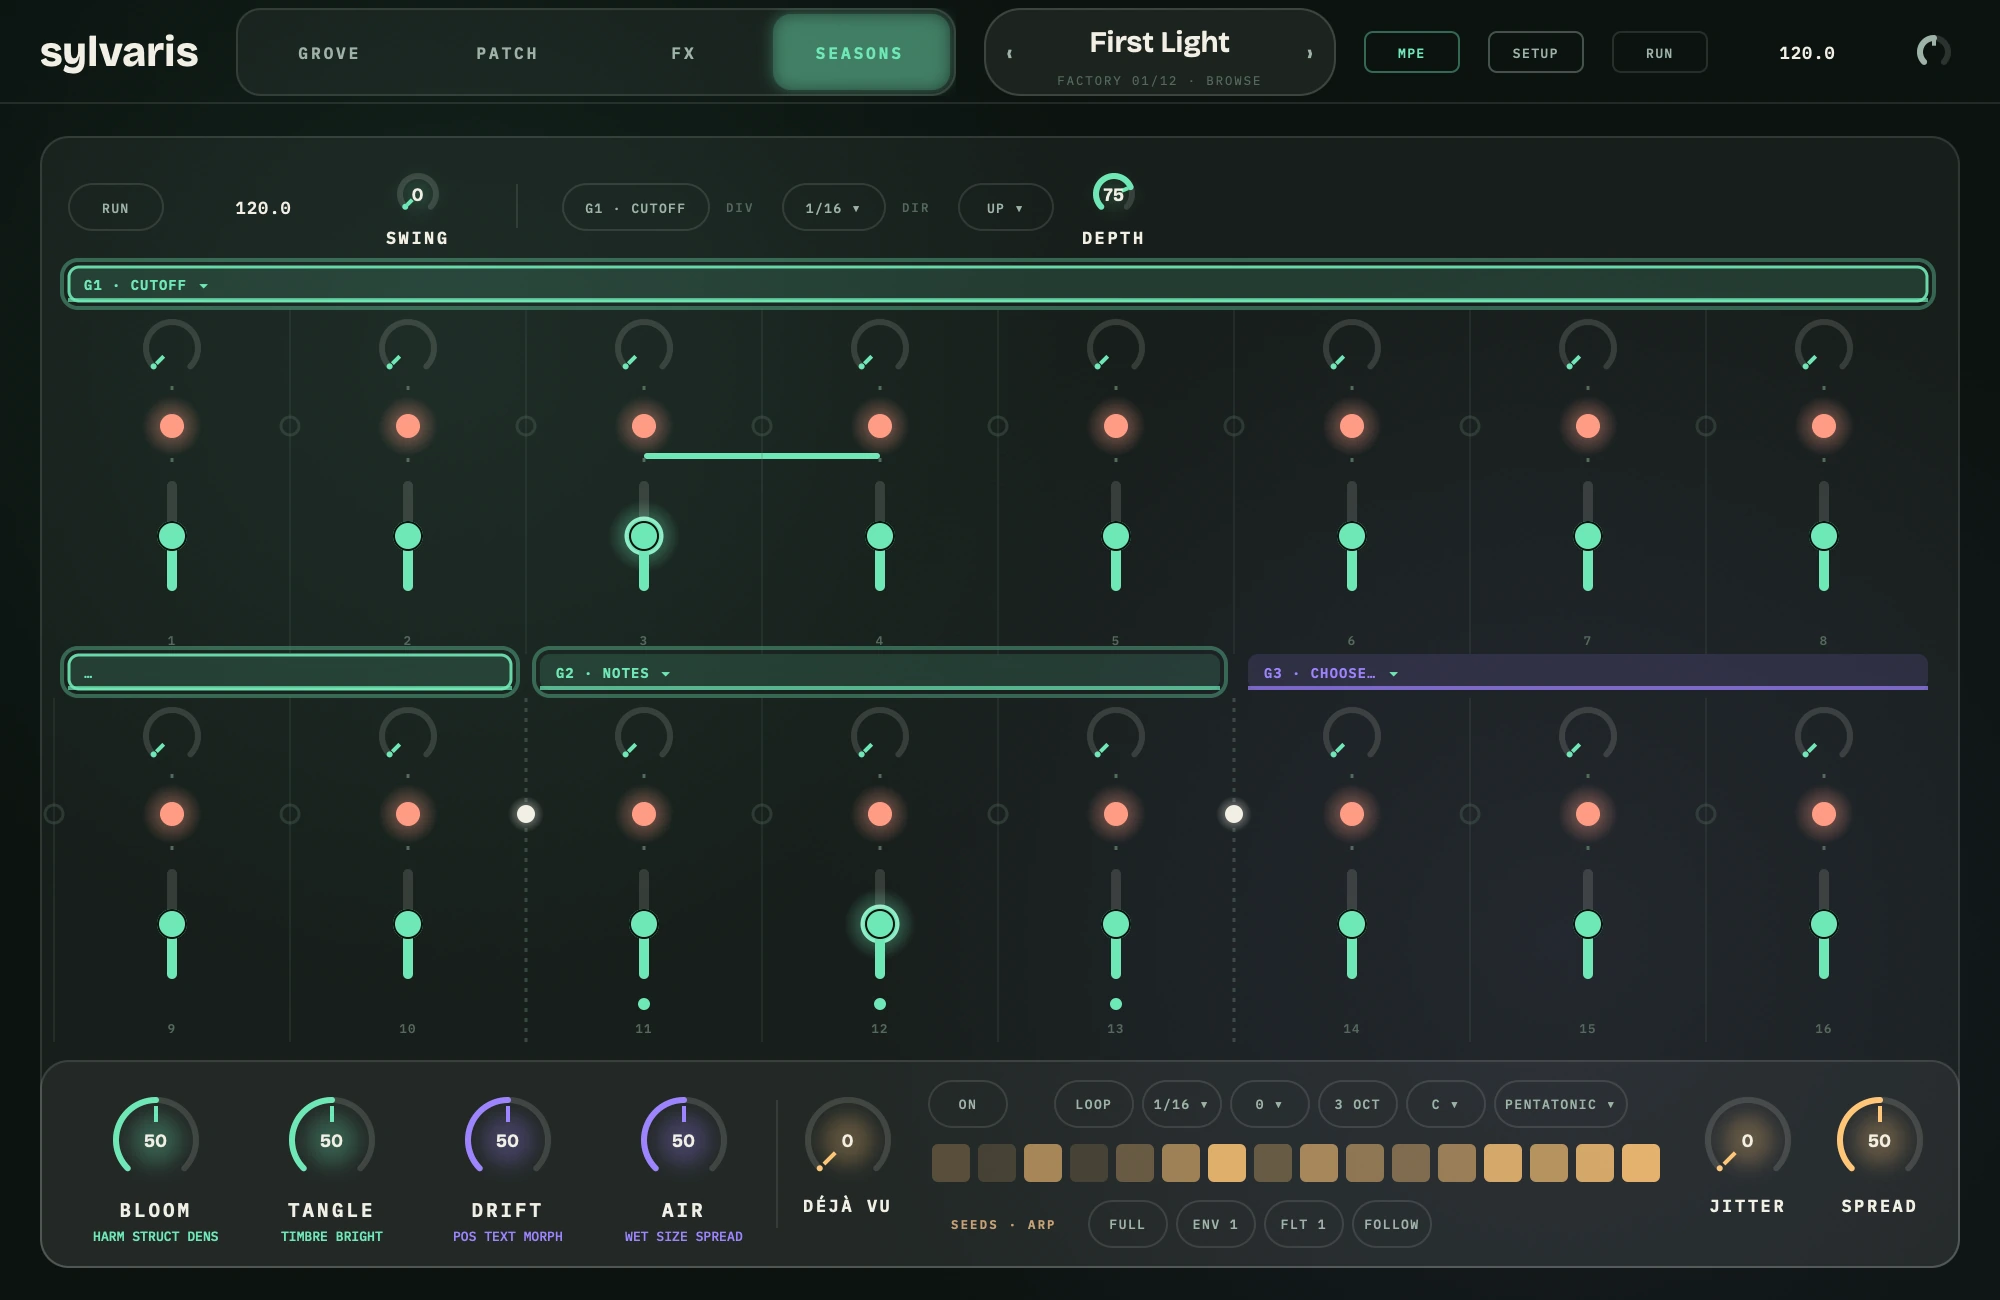Click the sylvaris logo

[119, 52]
